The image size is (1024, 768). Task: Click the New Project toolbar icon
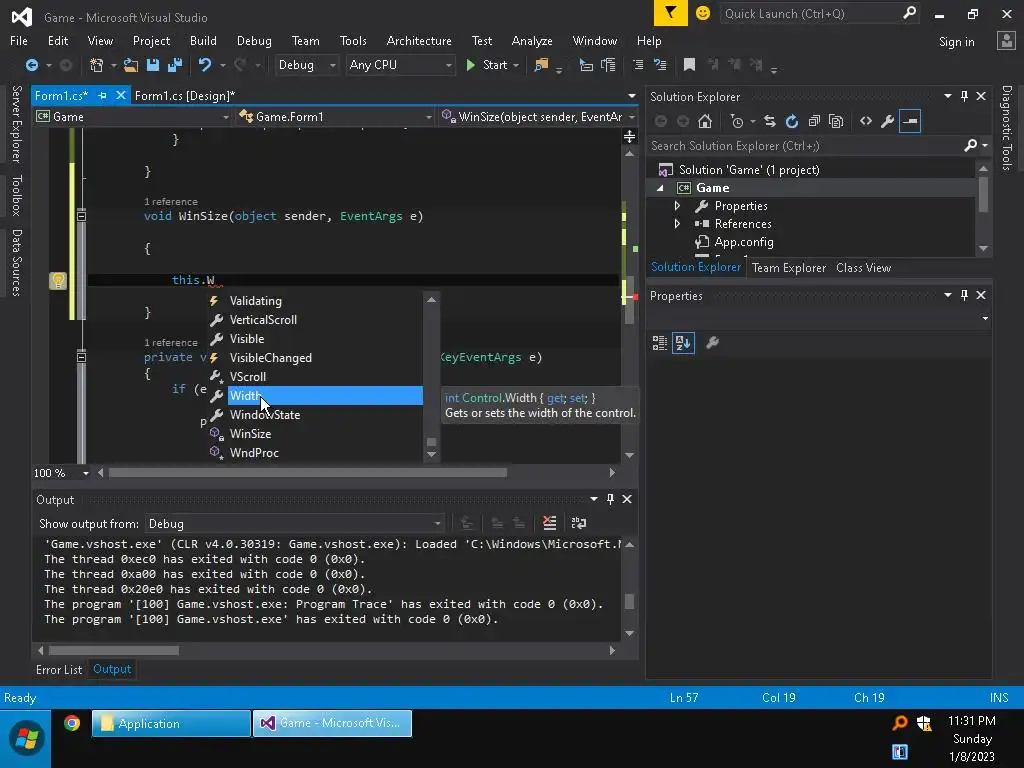pyautogui.click(x=97, y=65)
